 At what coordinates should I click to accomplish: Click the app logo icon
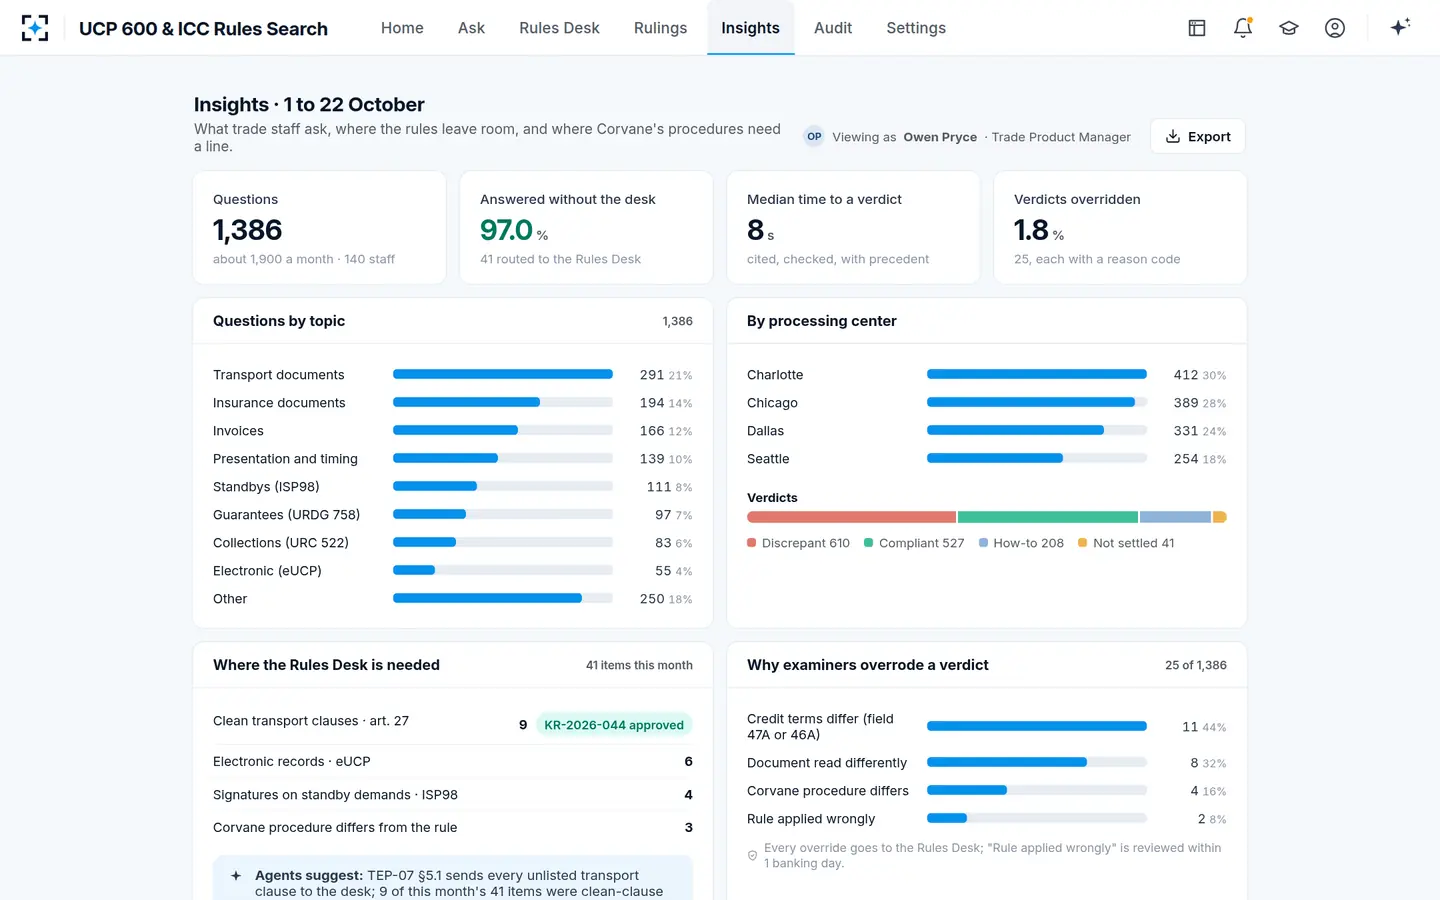[x=35, y=28]
